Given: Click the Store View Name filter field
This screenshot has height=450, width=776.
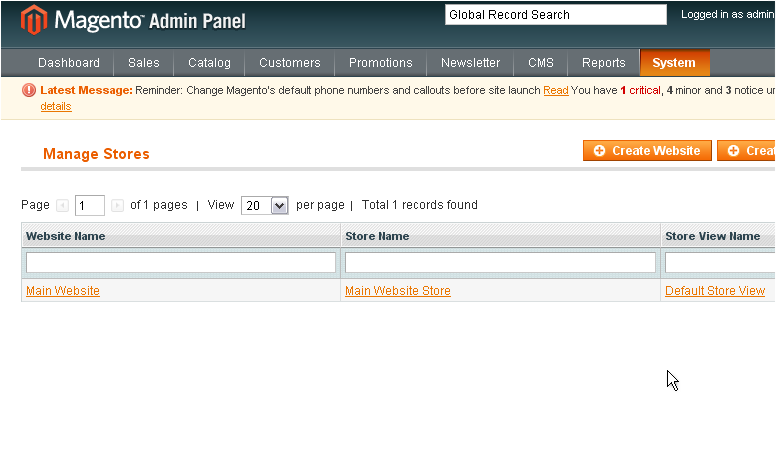Looking at the screenshot, I should point(720,263).
